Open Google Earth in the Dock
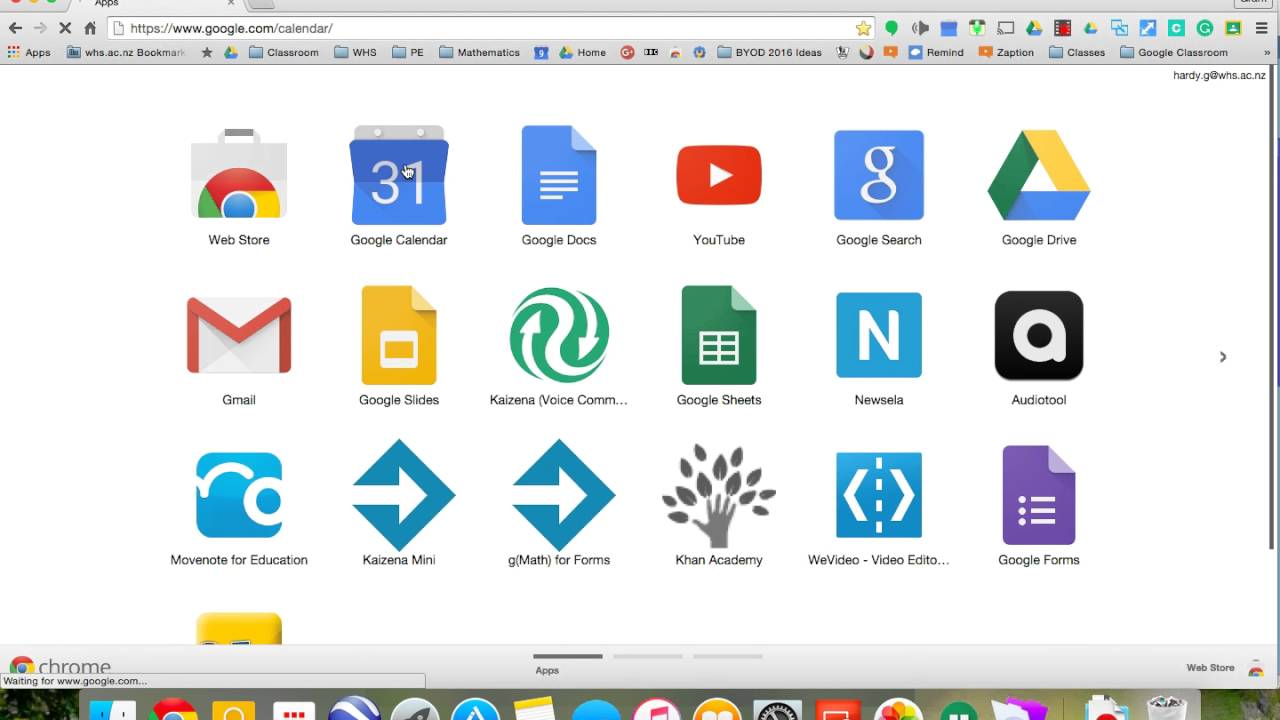Image resolution: width=1280 pixels, height=720 pixels. point(353,709)
